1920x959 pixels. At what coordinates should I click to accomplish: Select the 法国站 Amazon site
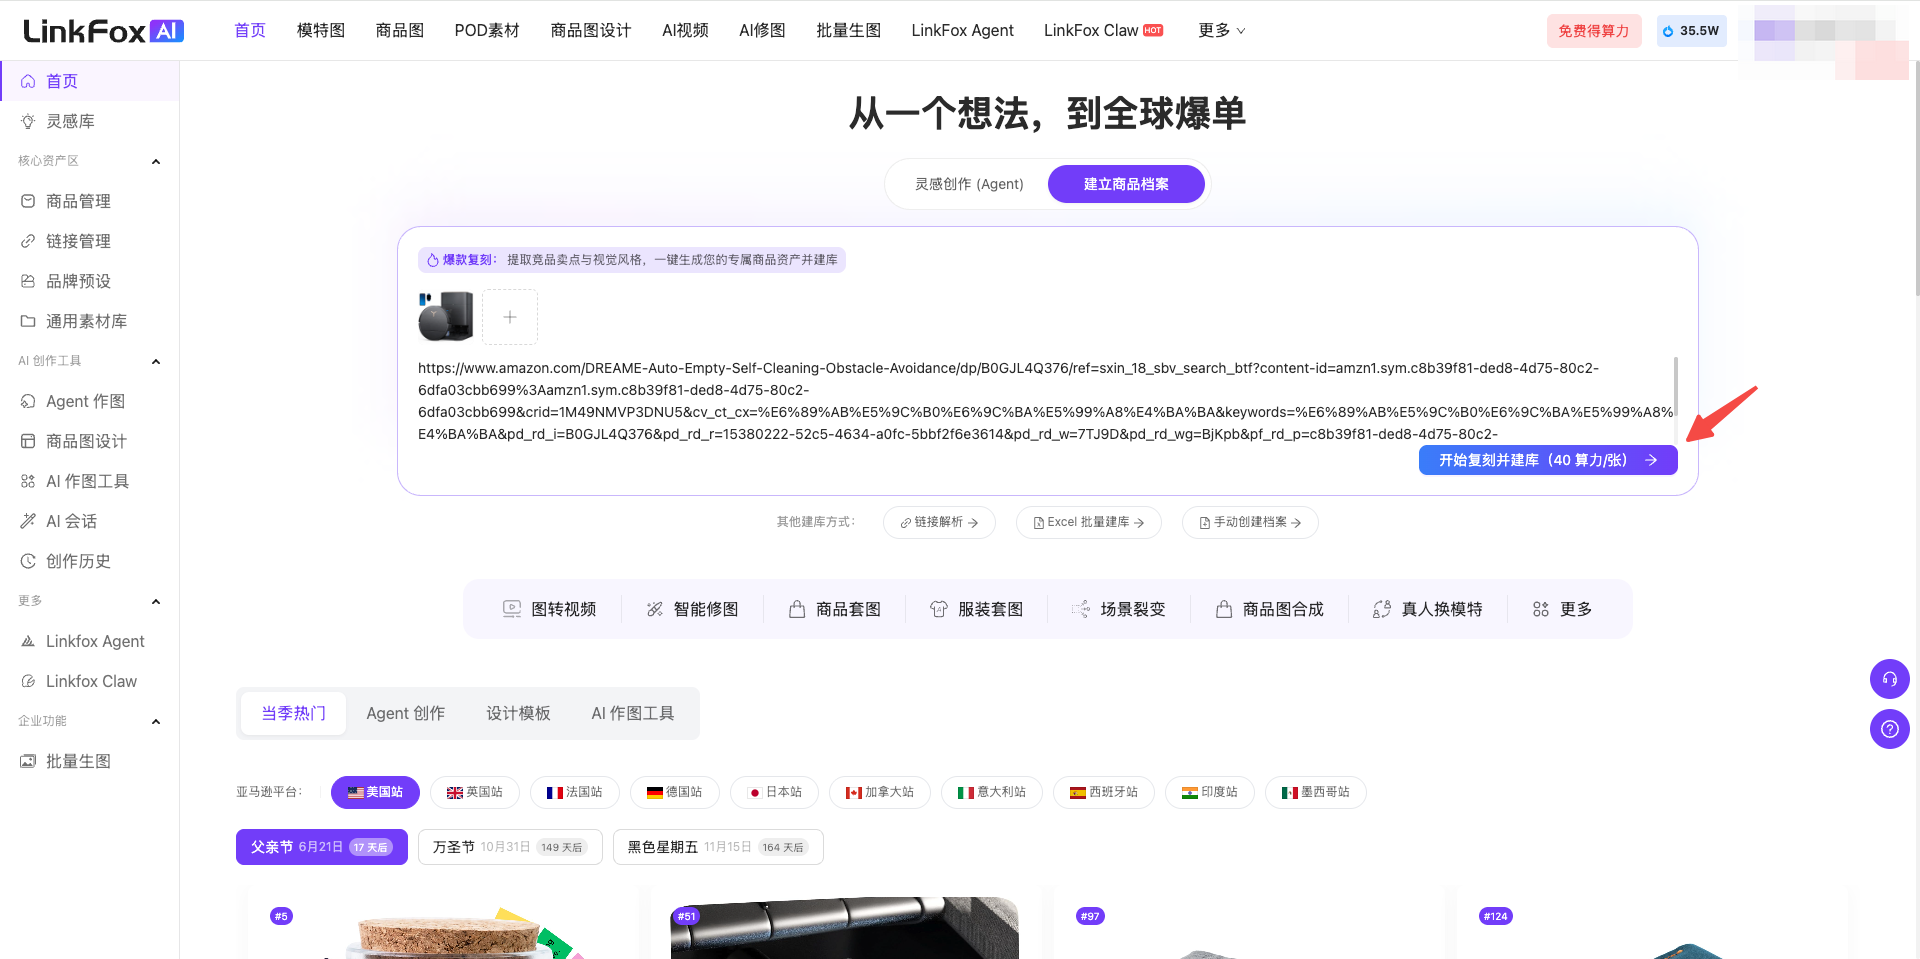(575, 792)
